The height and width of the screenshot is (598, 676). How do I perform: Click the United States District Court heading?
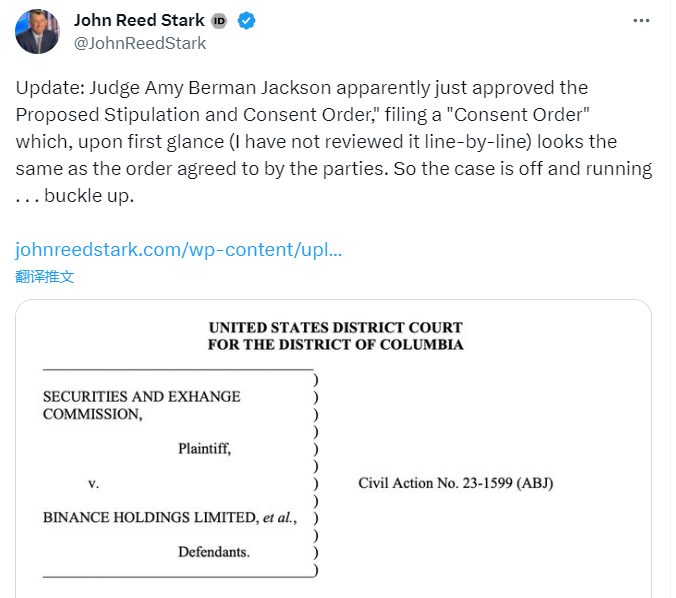(x=335, y=328)
